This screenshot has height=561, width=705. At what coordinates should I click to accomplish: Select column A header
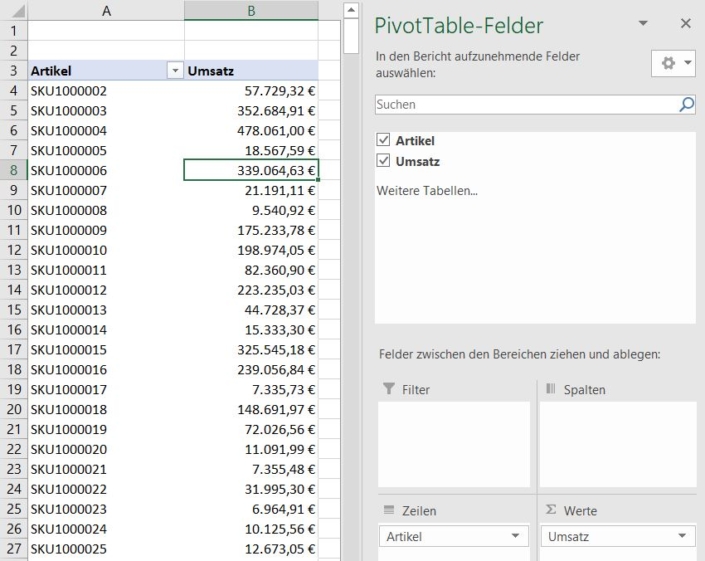[106, 10]
